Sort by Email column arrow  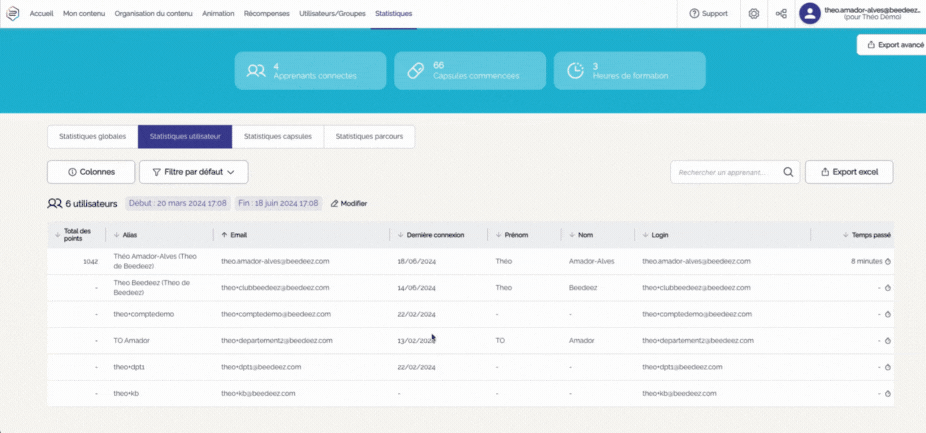click(224, 235)
